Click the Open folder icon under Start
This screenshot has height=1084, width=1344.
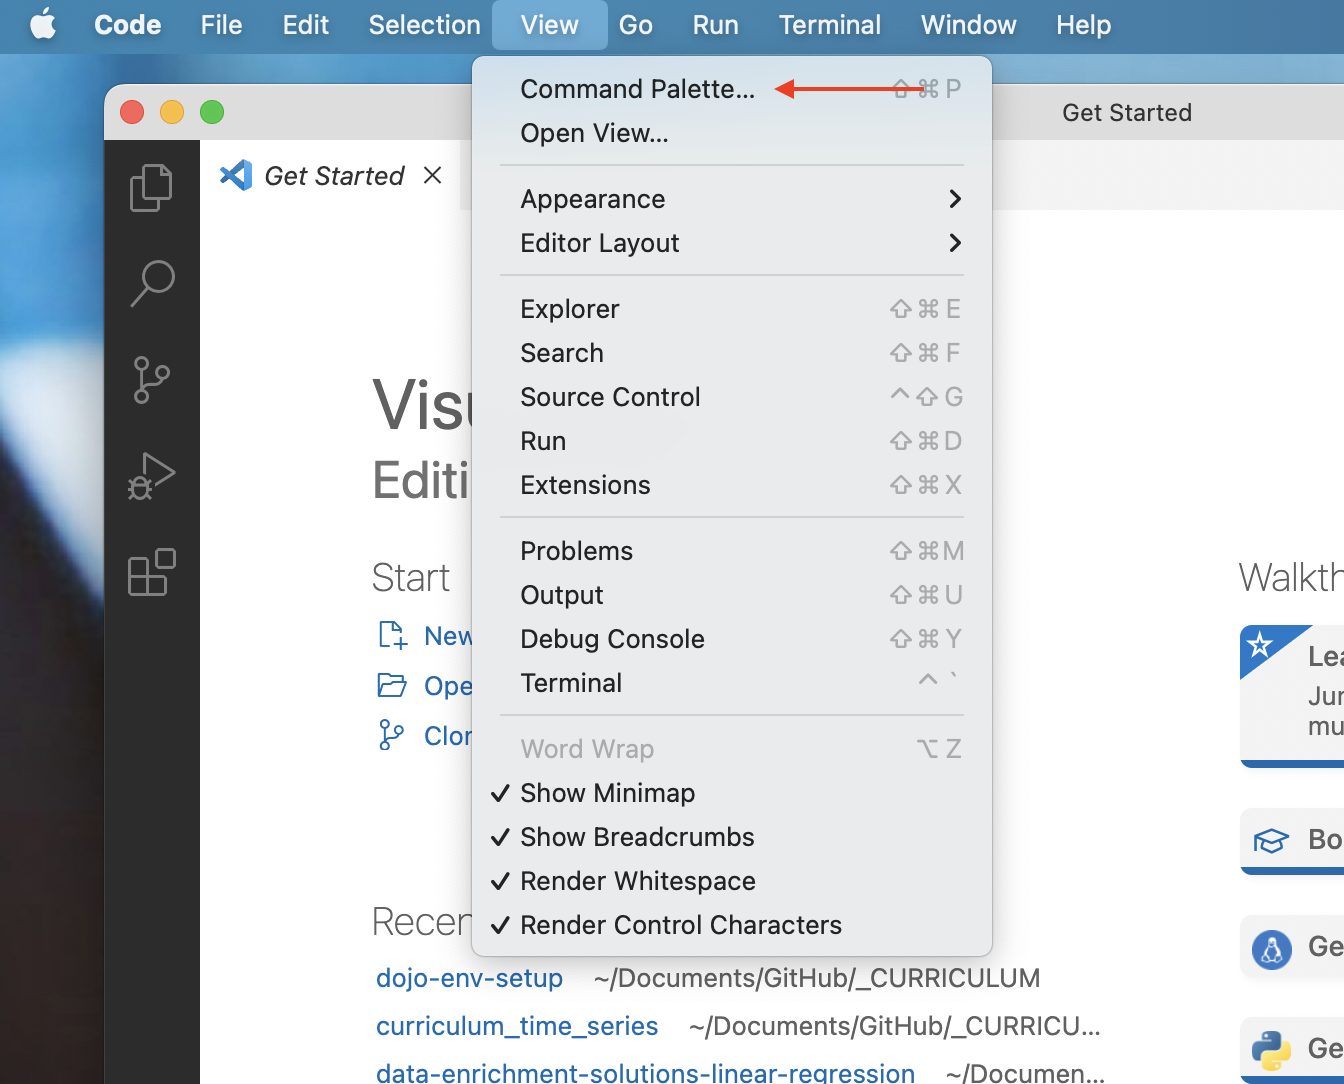click(392, 685)
